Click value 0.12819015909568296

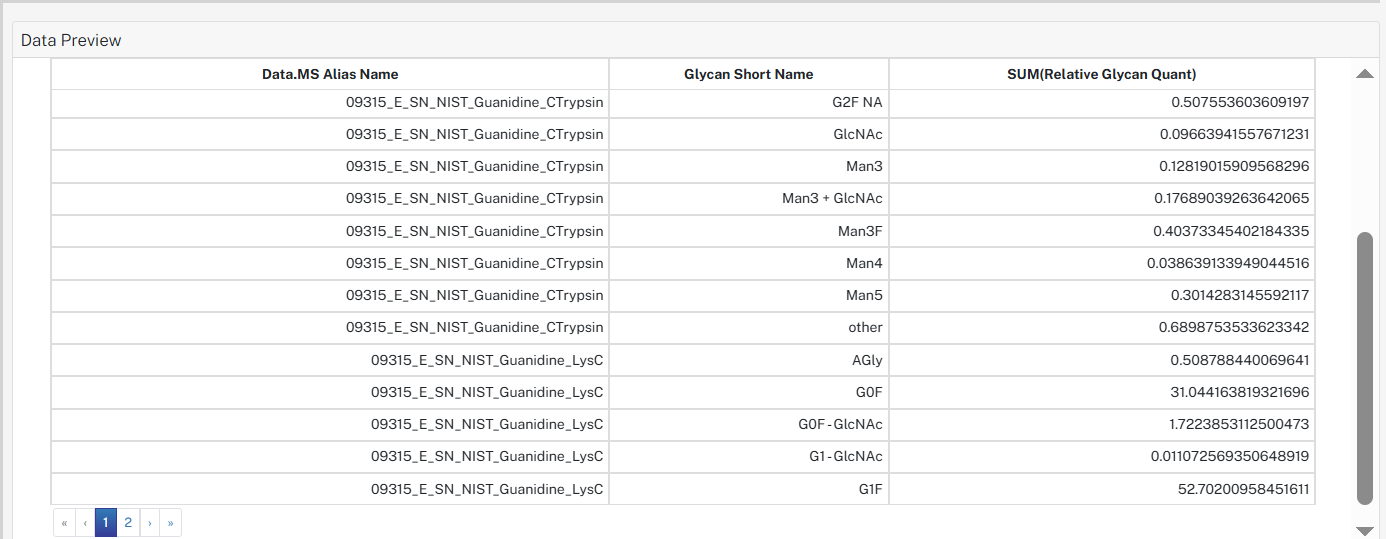pyautogui.click(x=1235, y=166)
